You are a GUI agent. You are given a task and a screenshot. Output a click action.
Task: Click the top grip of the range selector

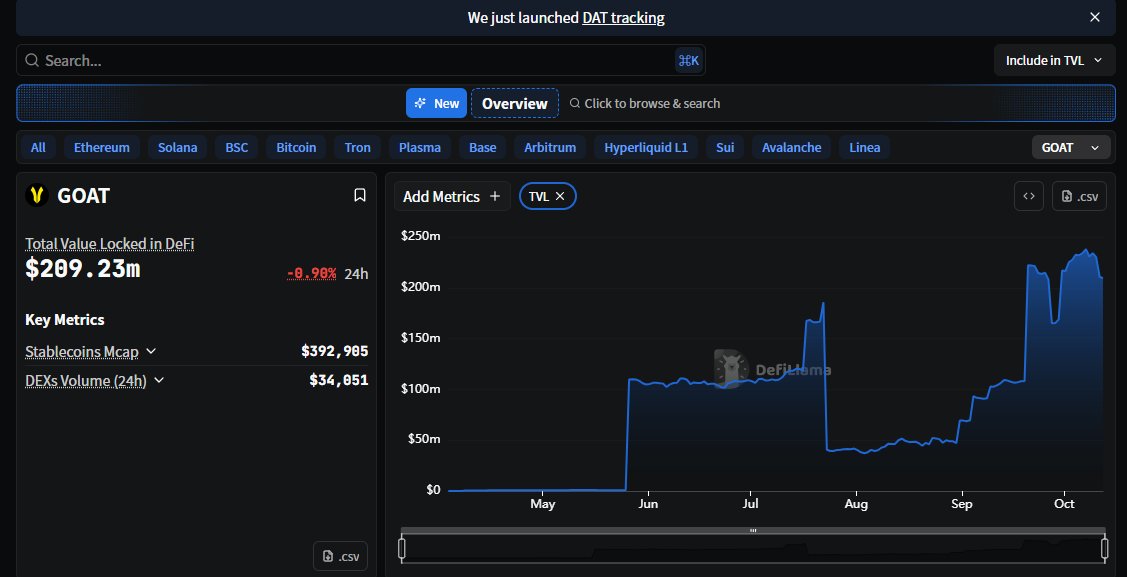point(753,530)
